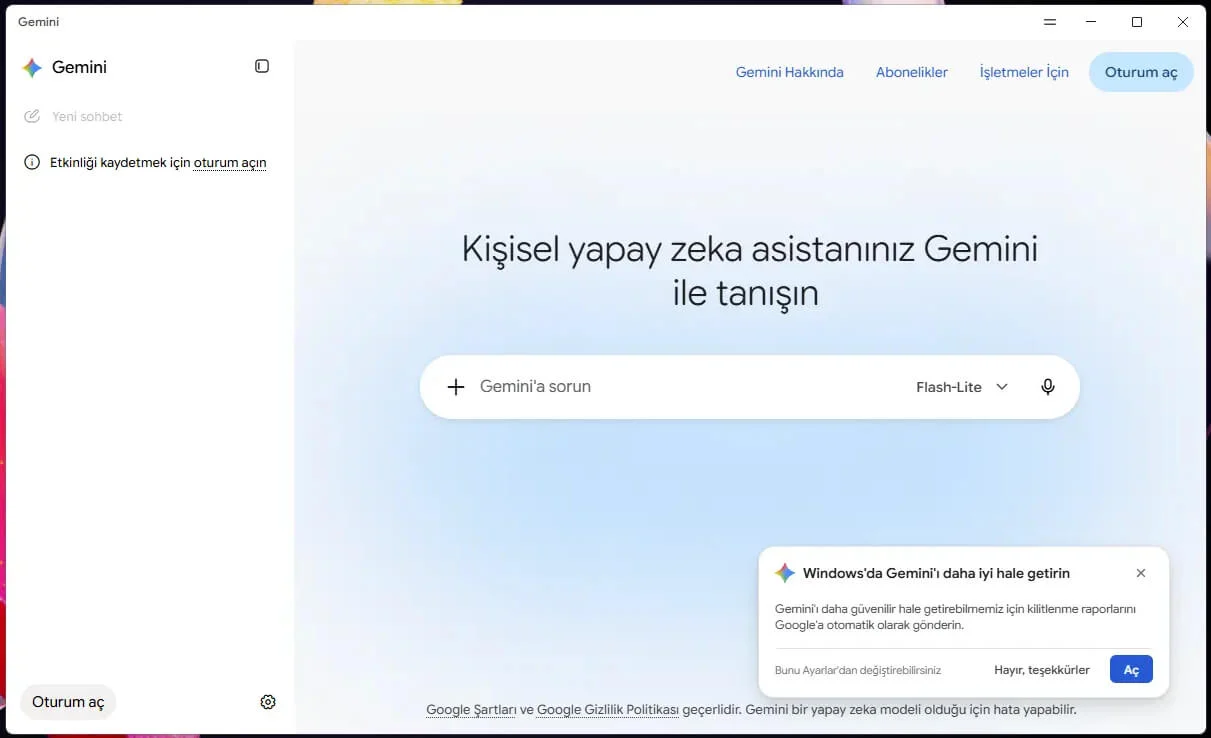This screenshot has width=1211, height=738.
Task: Click Bunu Ayarlar'dan değiştirebilirsiniz text
Action: point(858,670)
